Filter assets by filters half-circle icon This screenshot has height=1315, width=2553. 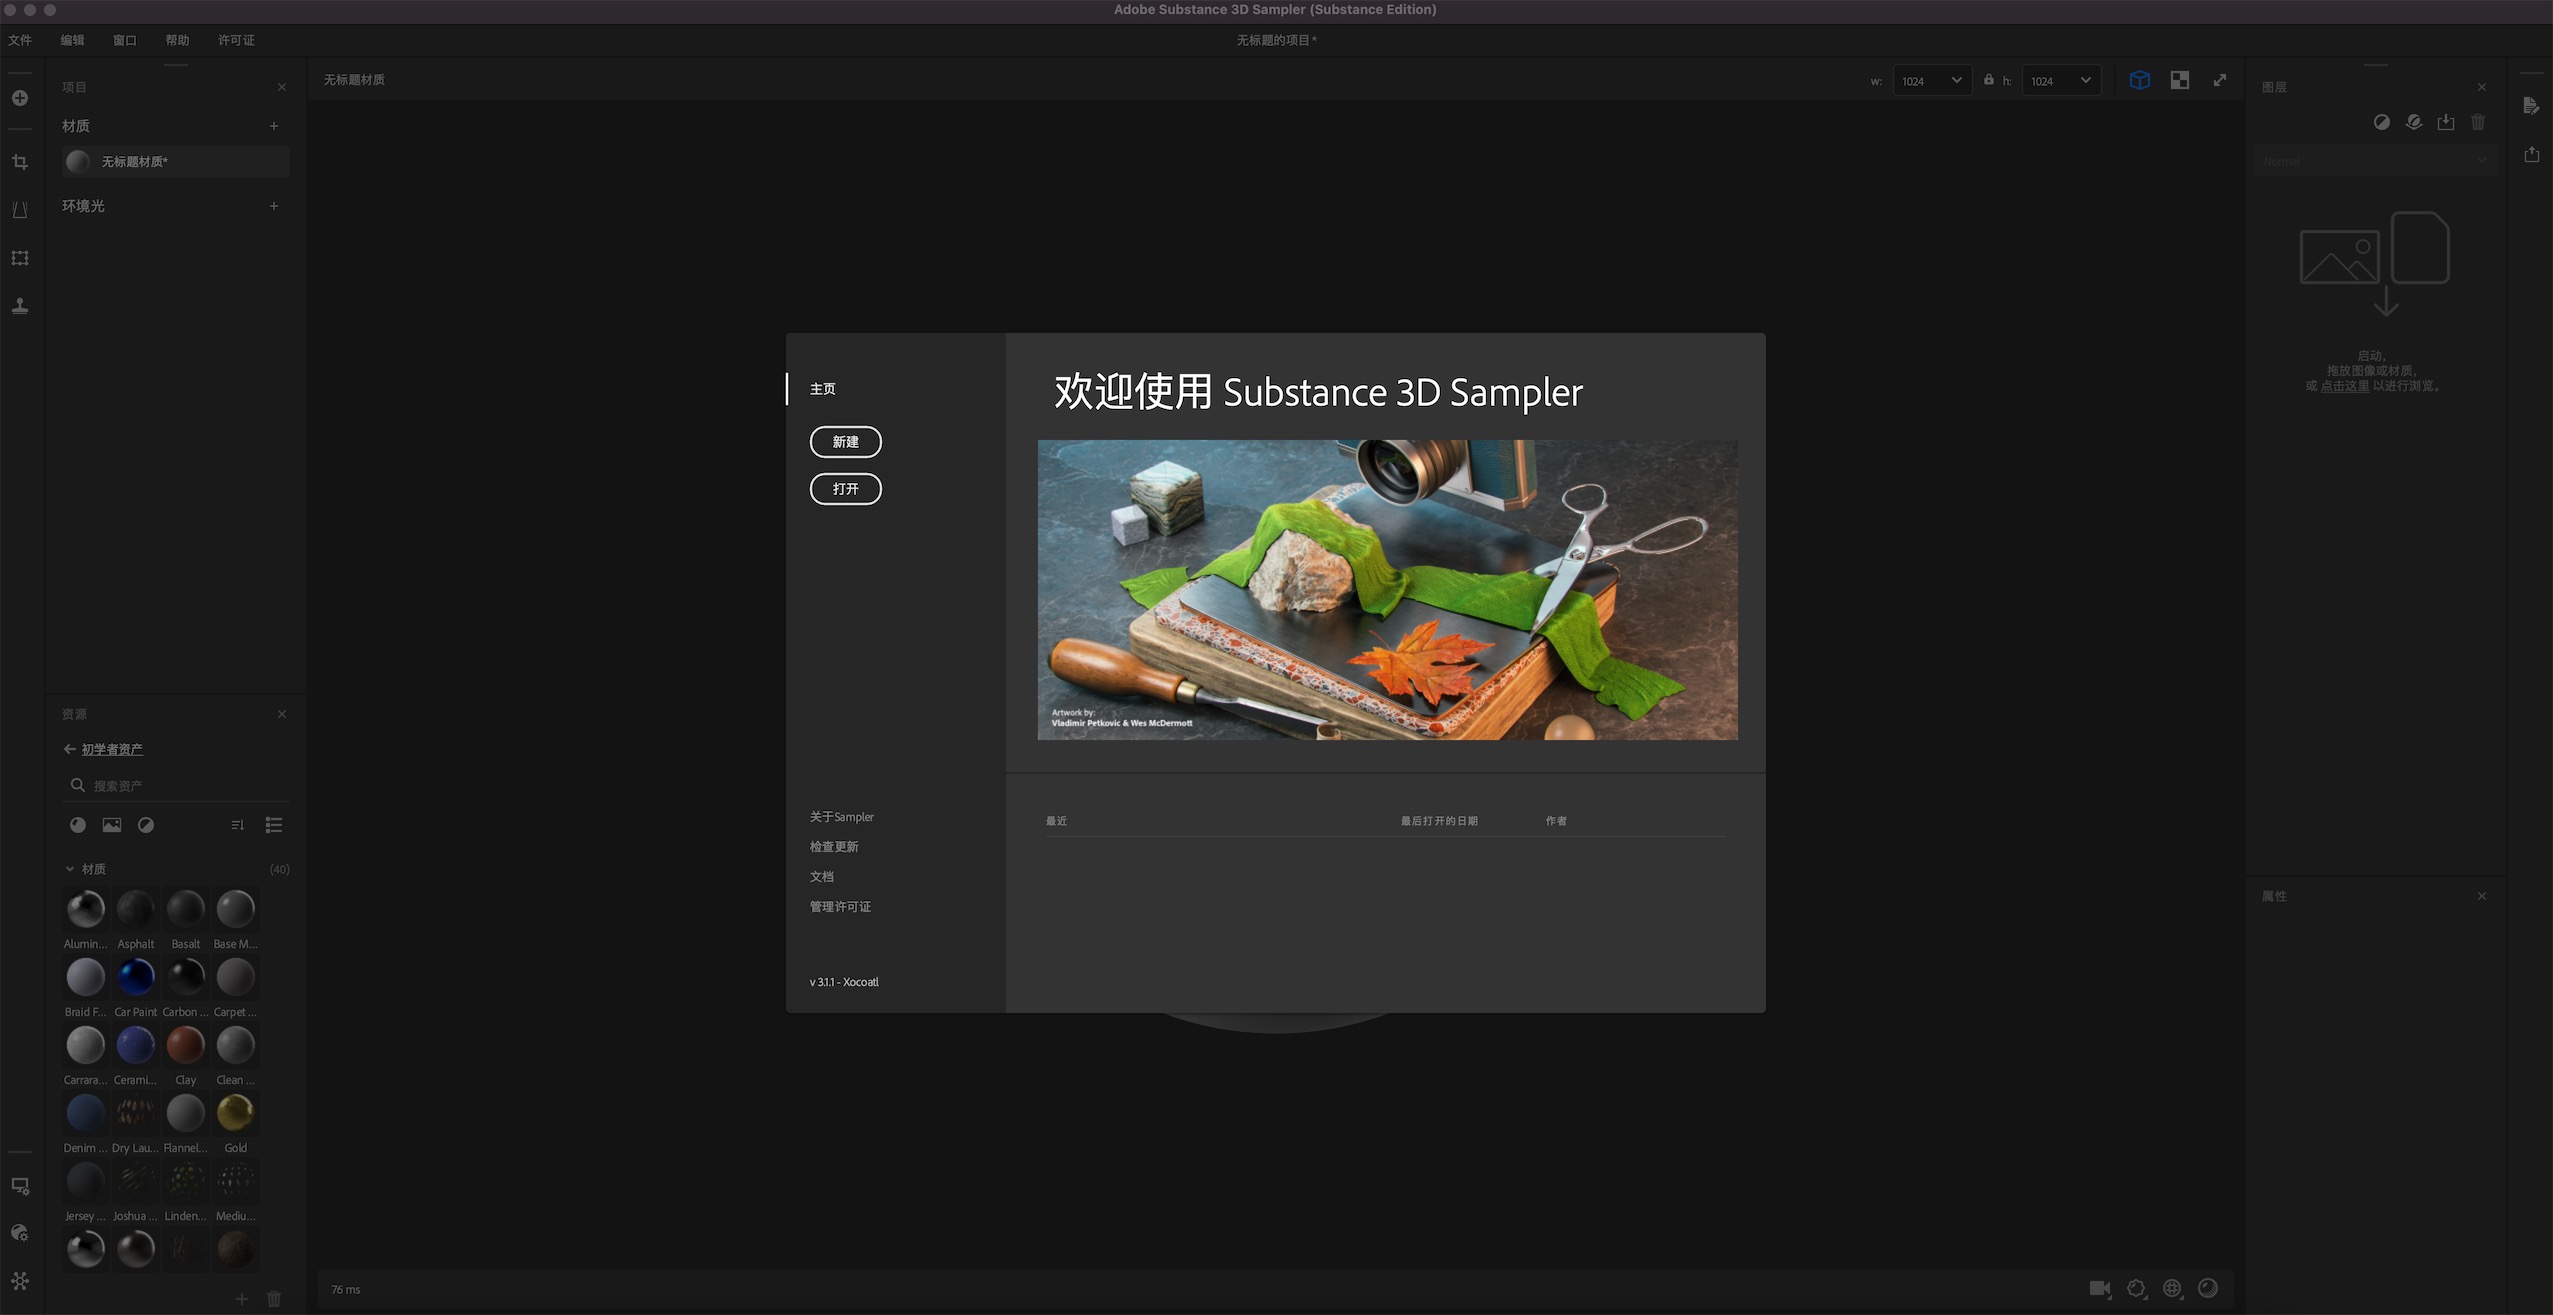pyautogui.click(x=146, y=825)
